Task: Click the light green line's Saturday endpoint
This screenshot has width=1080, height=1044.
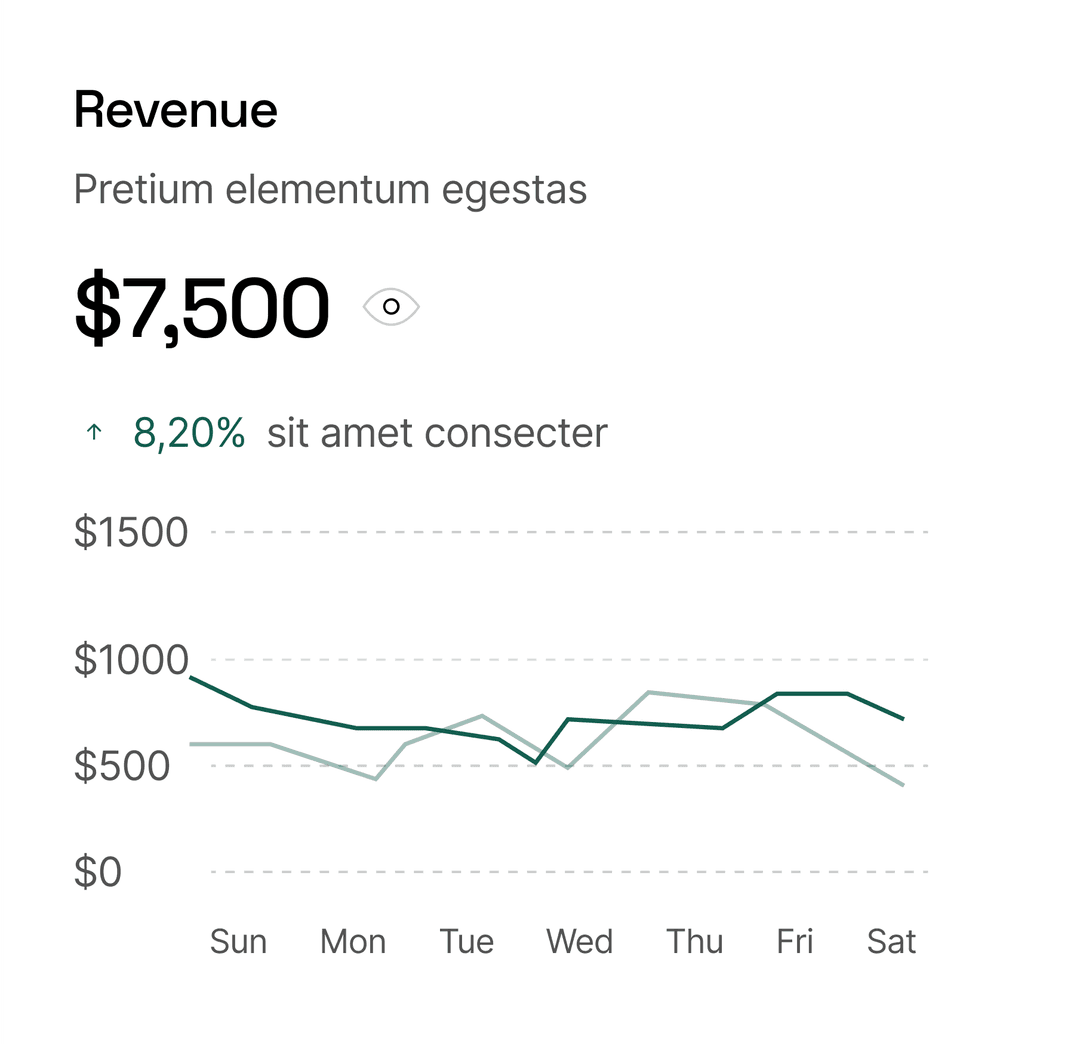Action: tap(903, 785)
